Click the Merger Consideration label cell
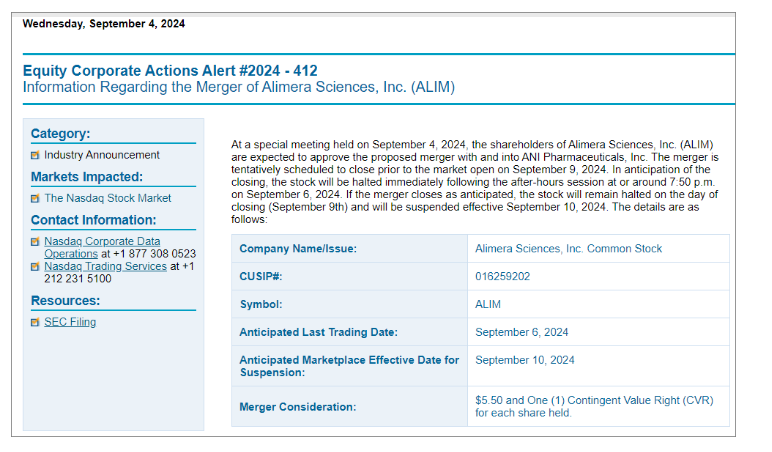 pos(349,407)
